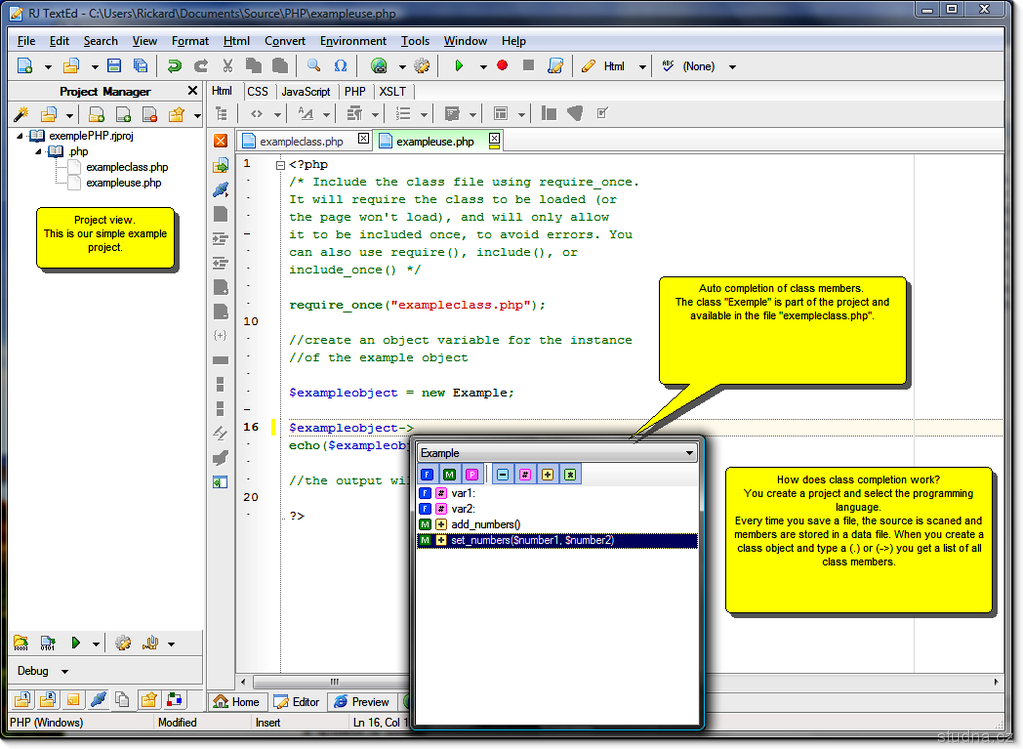Image resolution: width=1023 pixels, height=749 pixels.
Task: Toggle the green M methods filter
Action: pos(450,474)
